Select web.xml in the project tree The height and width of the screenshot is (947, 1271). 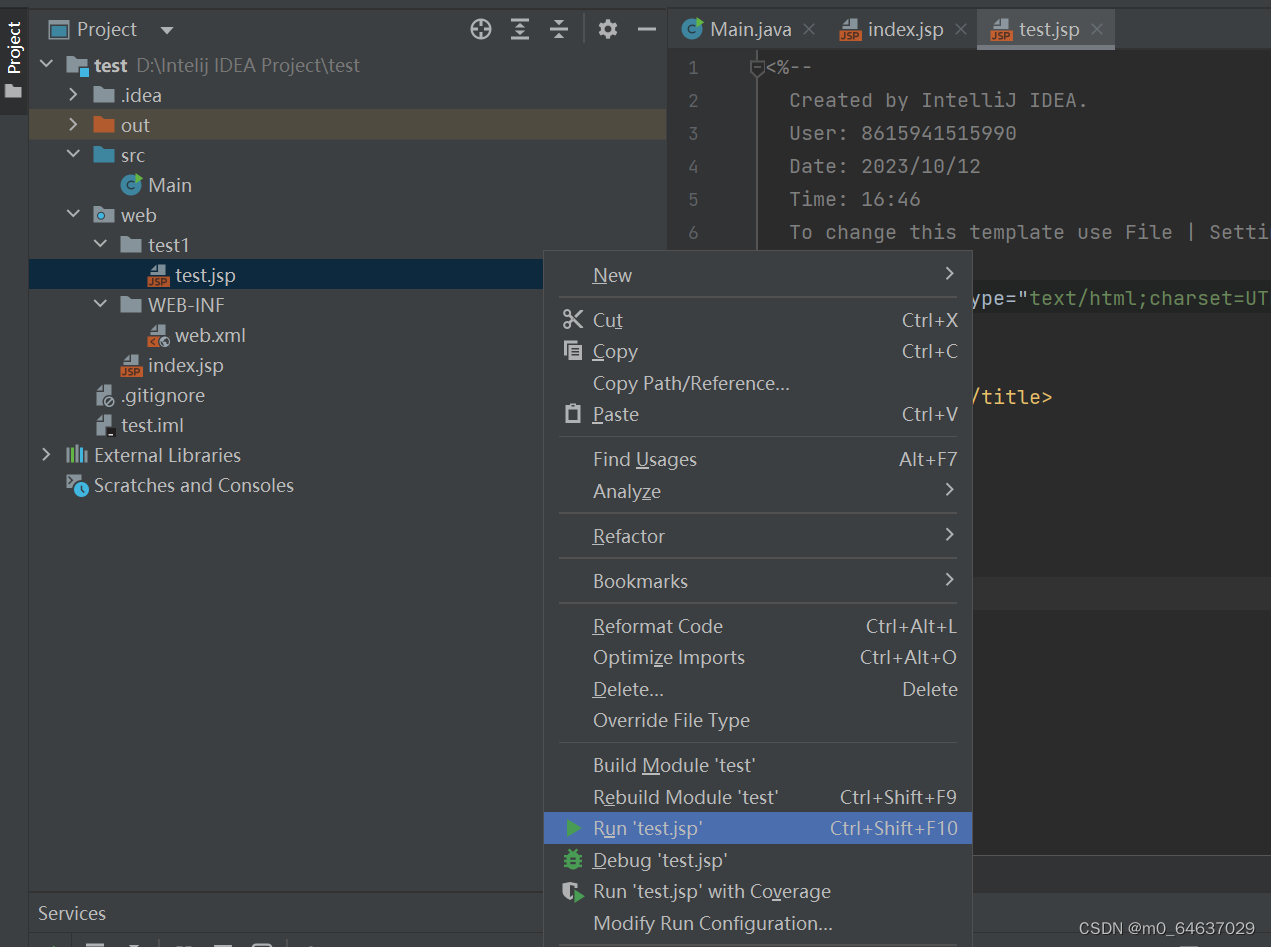210,335
